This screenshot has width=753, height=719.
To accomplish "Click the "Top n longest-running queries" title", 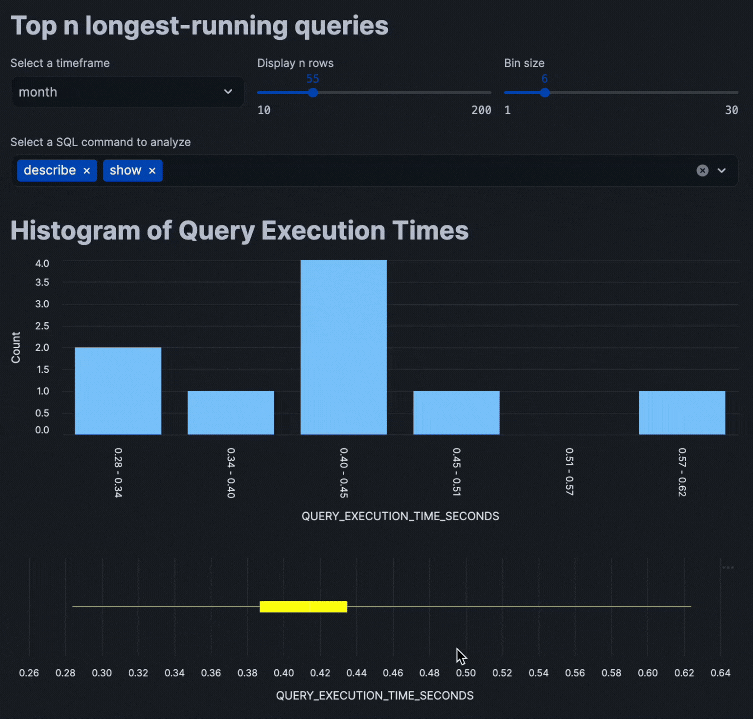I will coord(199,26).
